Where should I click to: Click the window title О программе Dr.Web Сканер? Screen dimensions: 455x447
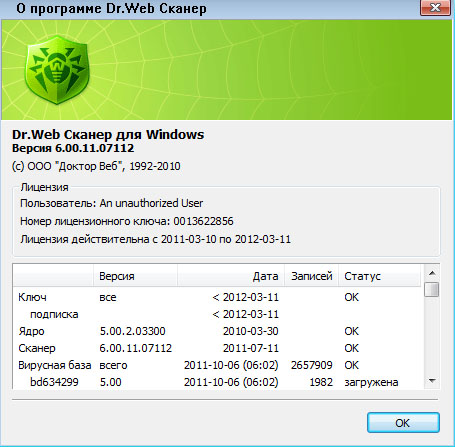point(111,8)
